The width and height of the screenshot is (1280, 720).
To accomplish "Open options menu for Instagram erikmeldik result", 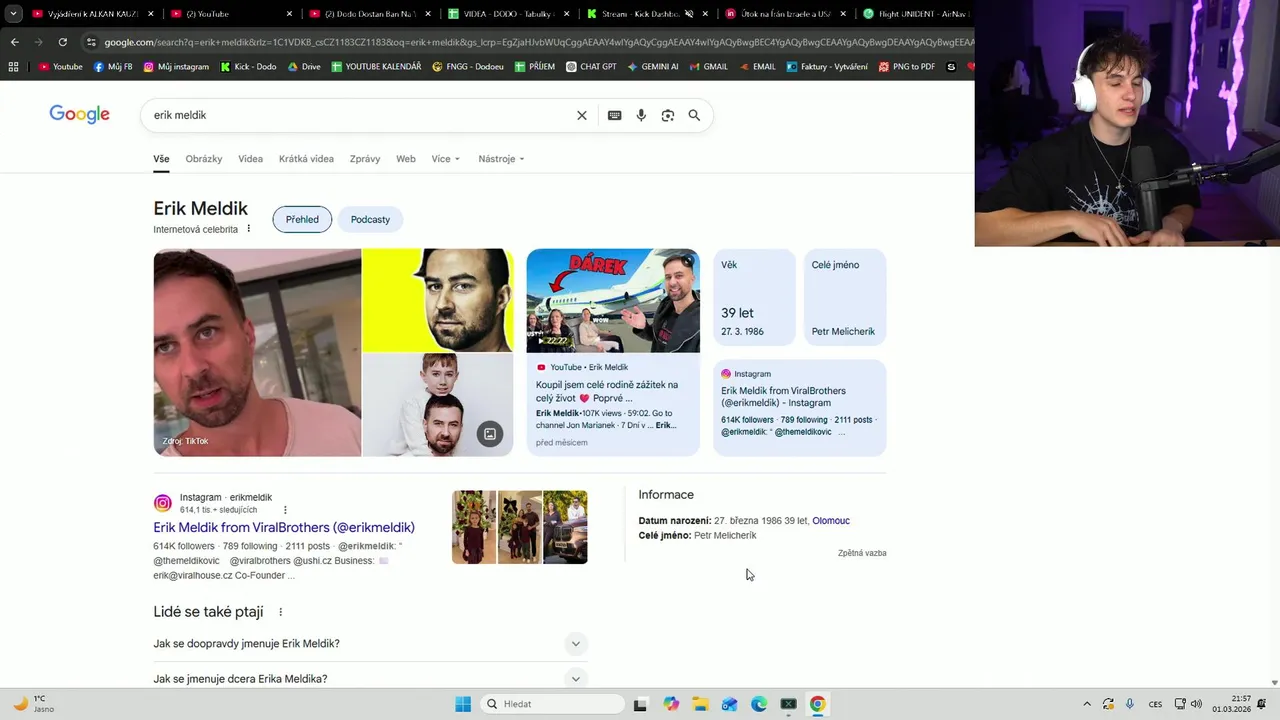I will click(x=285, y=510).
